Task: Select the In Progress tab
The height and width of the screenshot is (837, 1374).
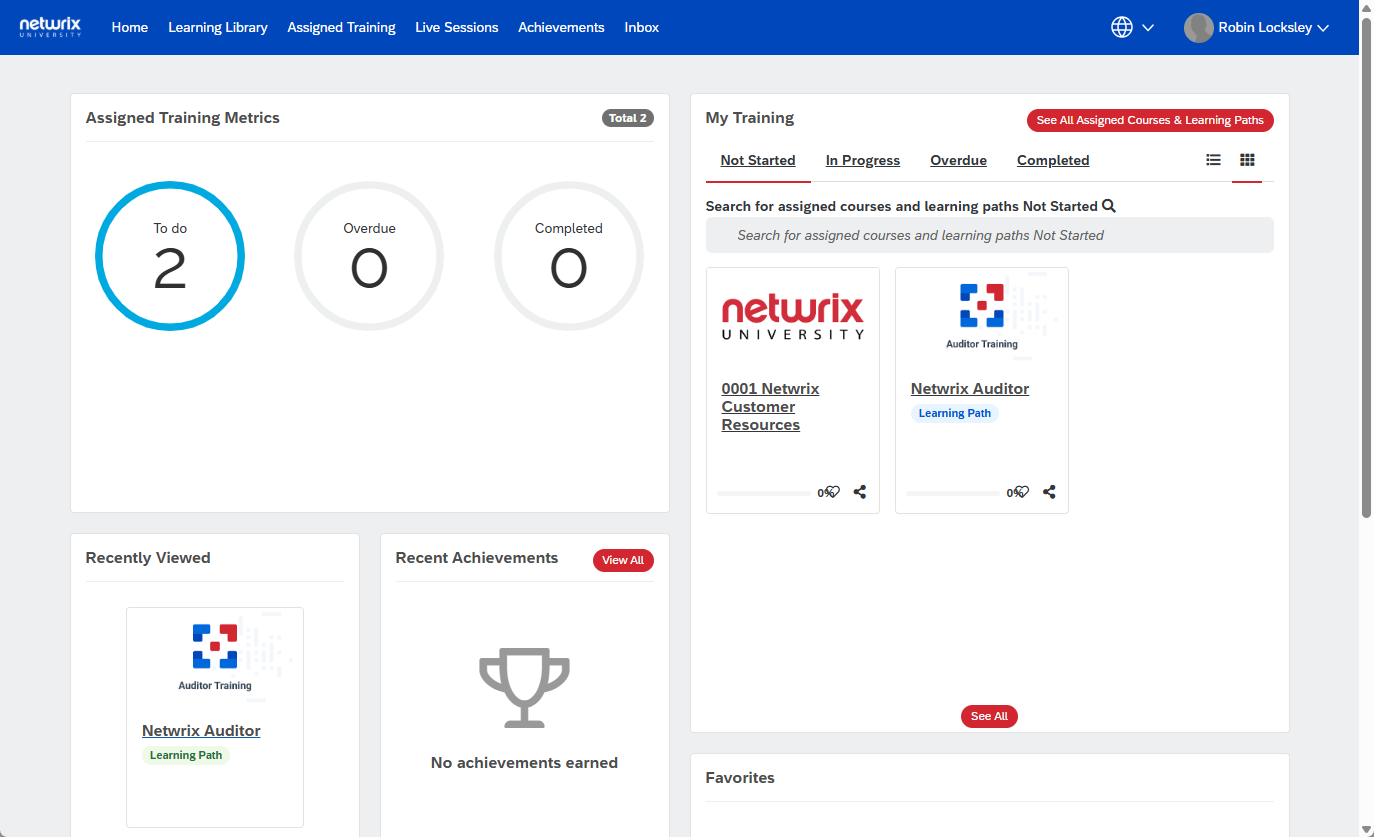Action: pos(862,160)
